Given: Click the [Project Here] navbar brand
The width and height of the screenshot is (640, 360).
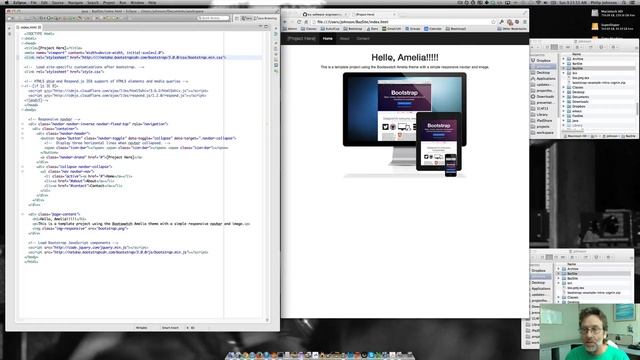Looking at the screenshot, I should [x=302, y=38].
